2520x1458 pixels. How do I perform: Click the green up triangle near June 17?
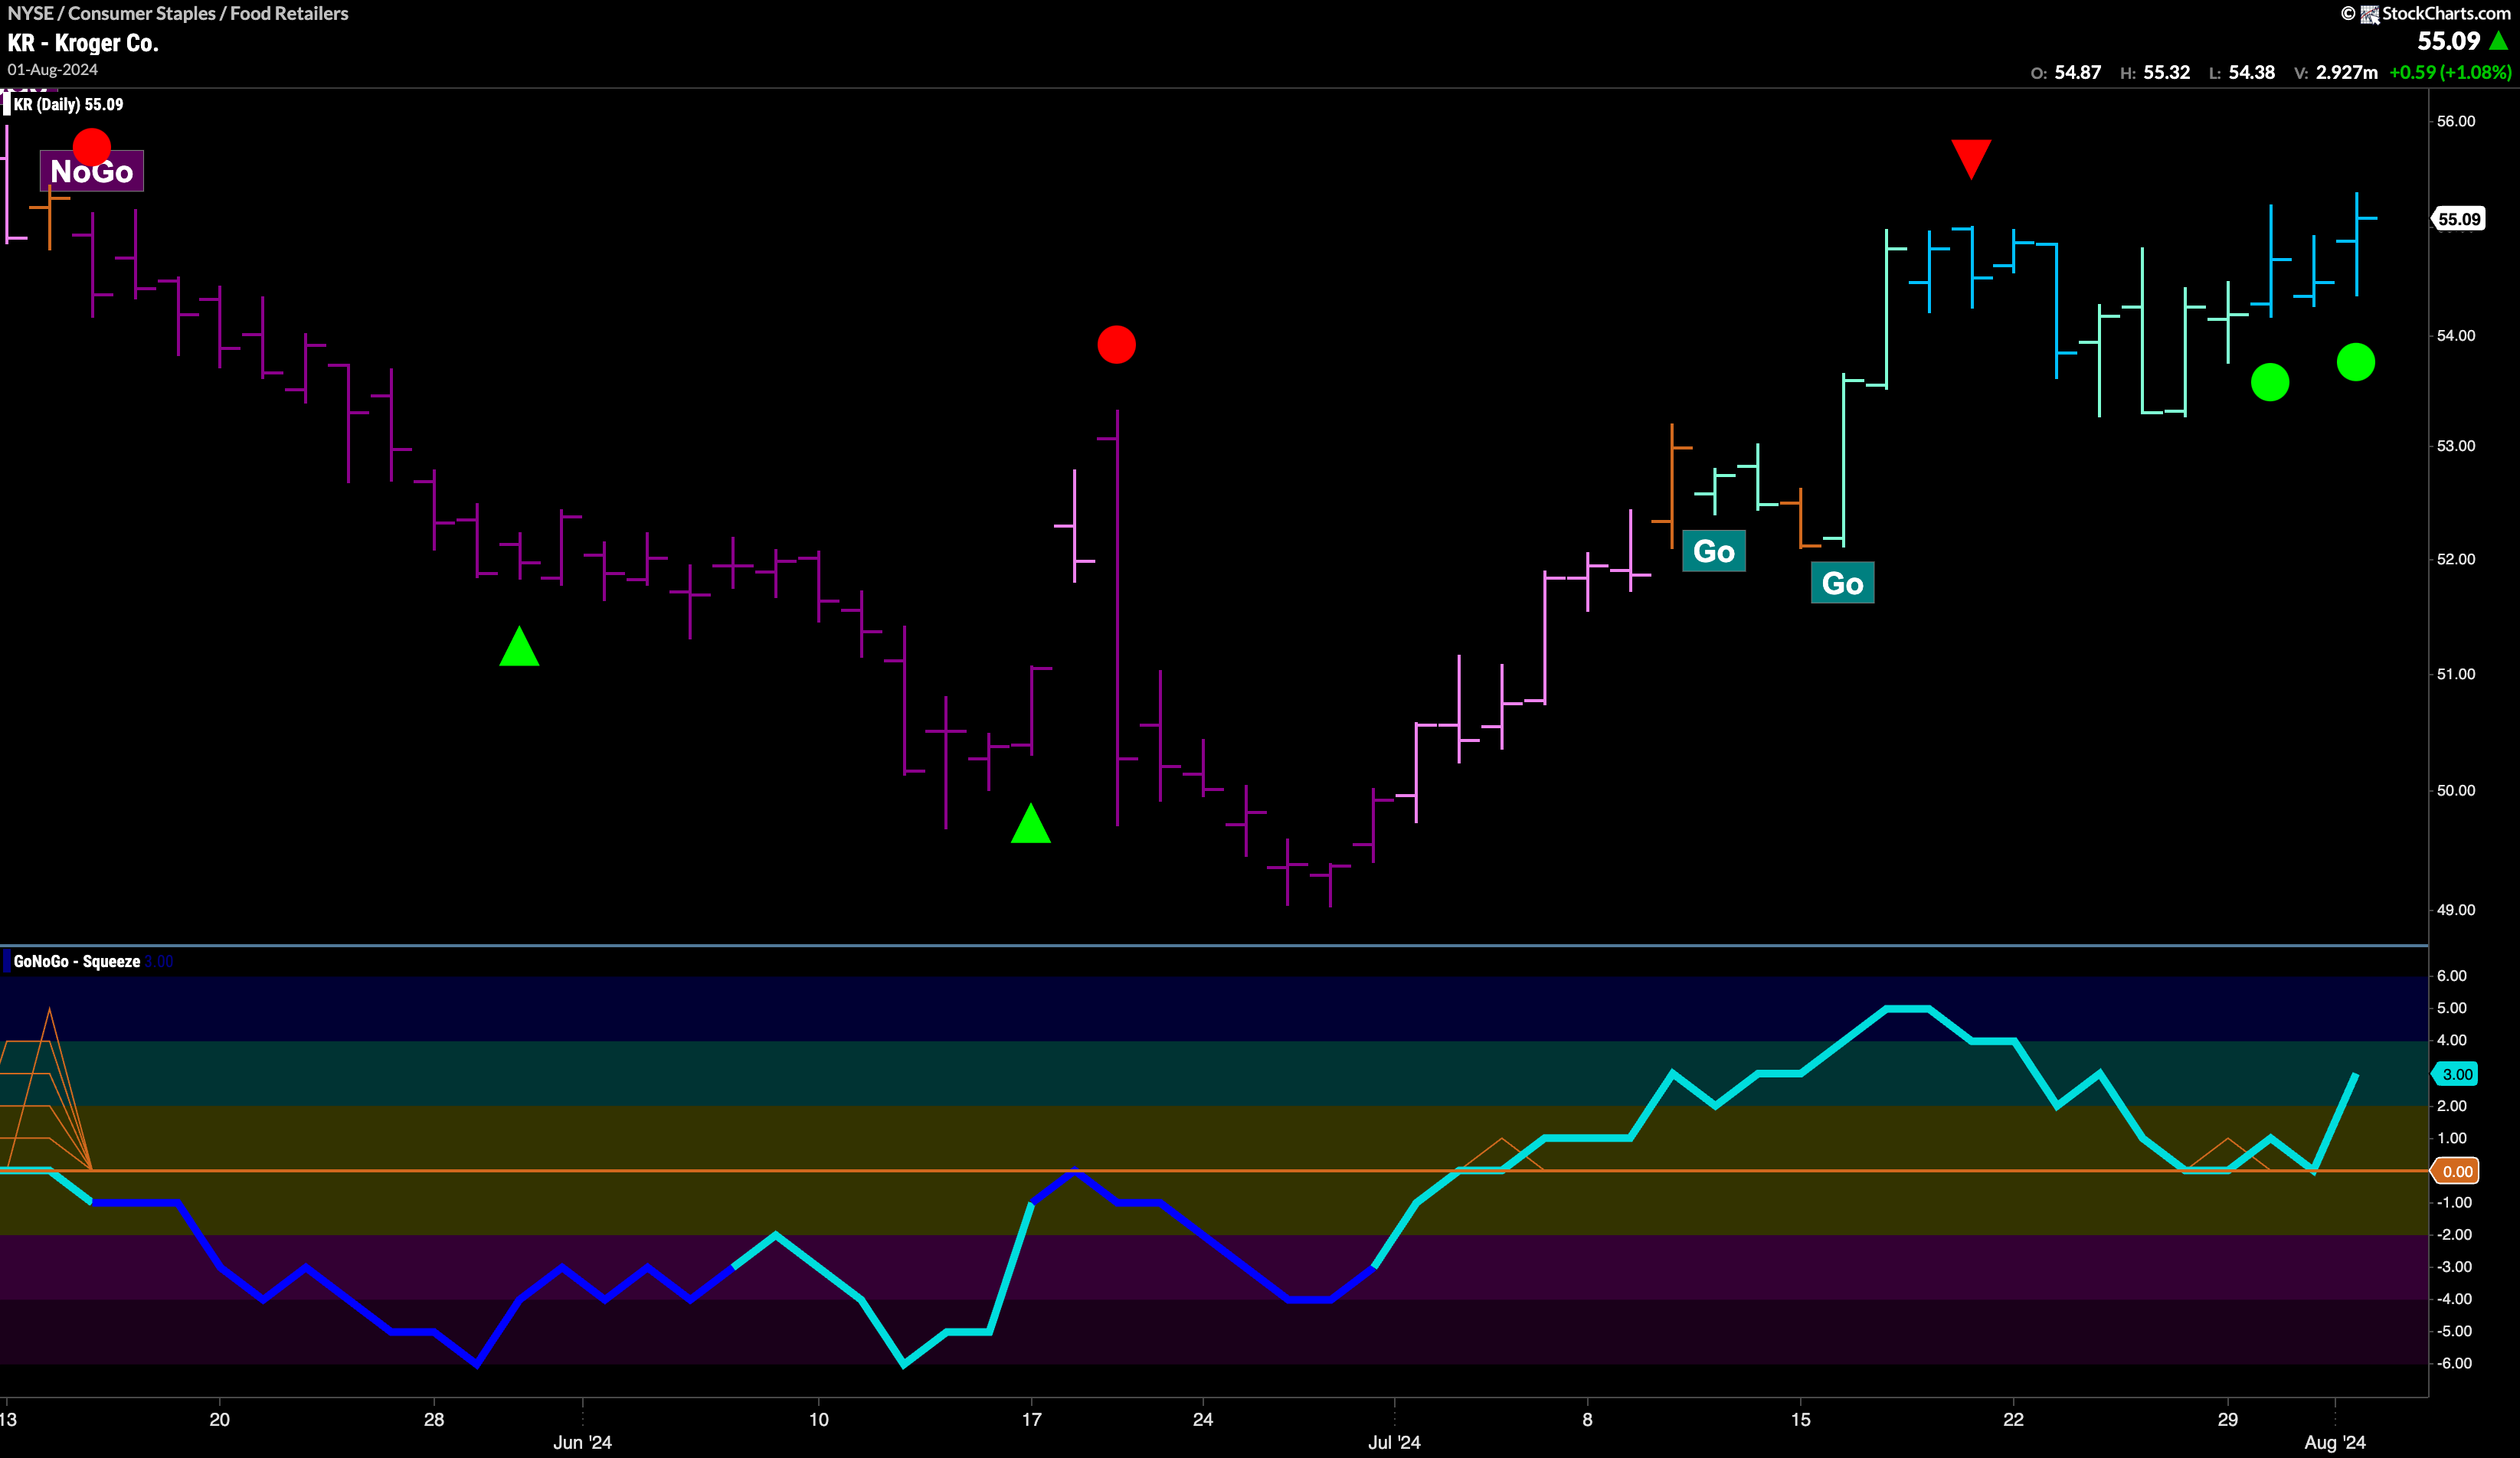(x=1031, y=823)
